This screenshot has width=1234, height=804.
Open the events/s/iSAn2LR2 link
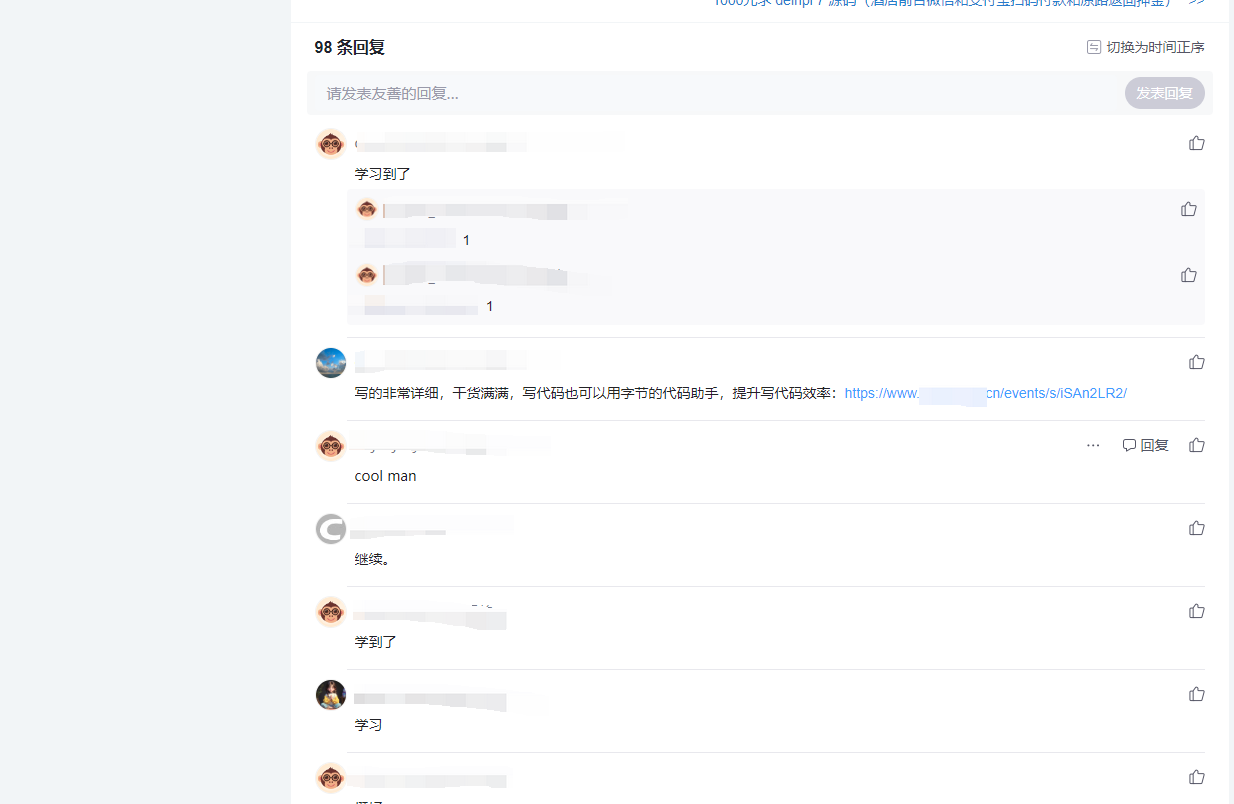(985, 393)
